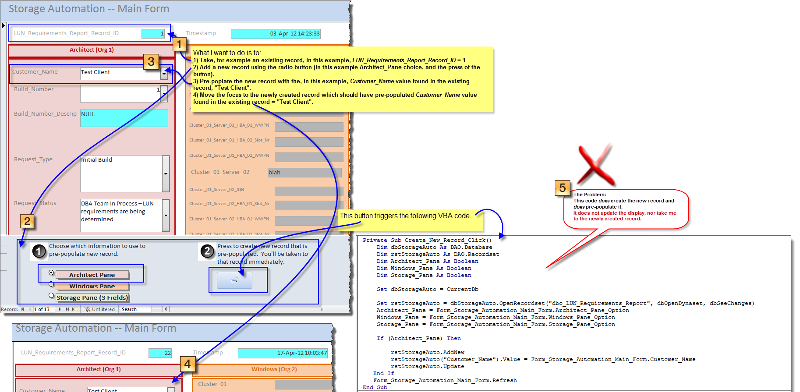Viewport: 800px width, 392px height.
Task: Click the create new record button with key icon
Action: (238, 280)
